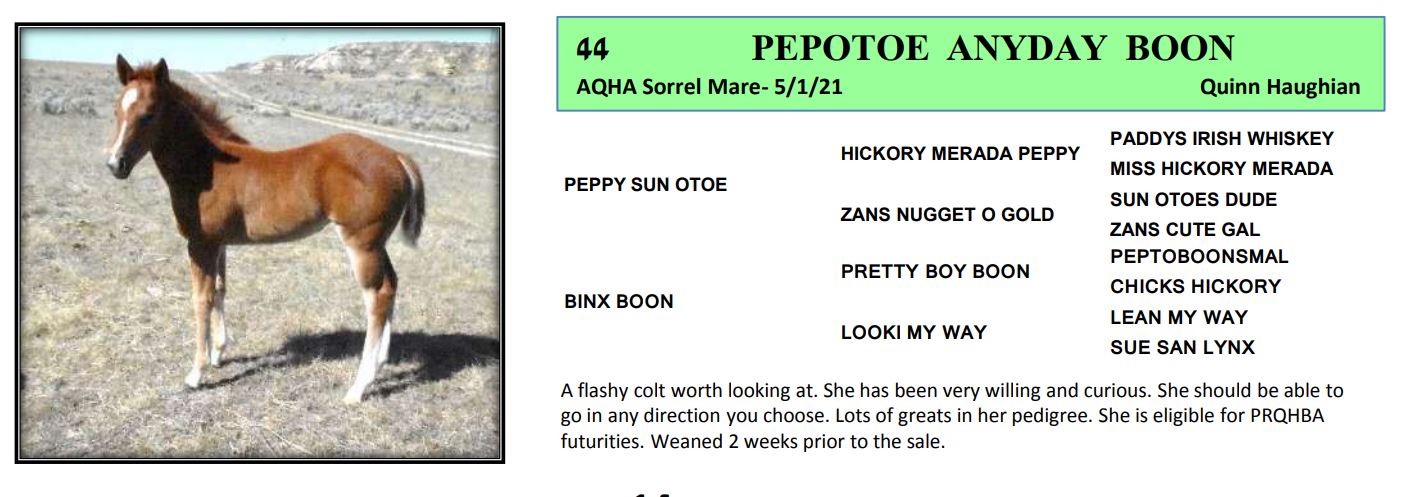This screenshot has height=497, width=1426.
Task: Click the foal photograph
Action: click(x=260, y=243)
